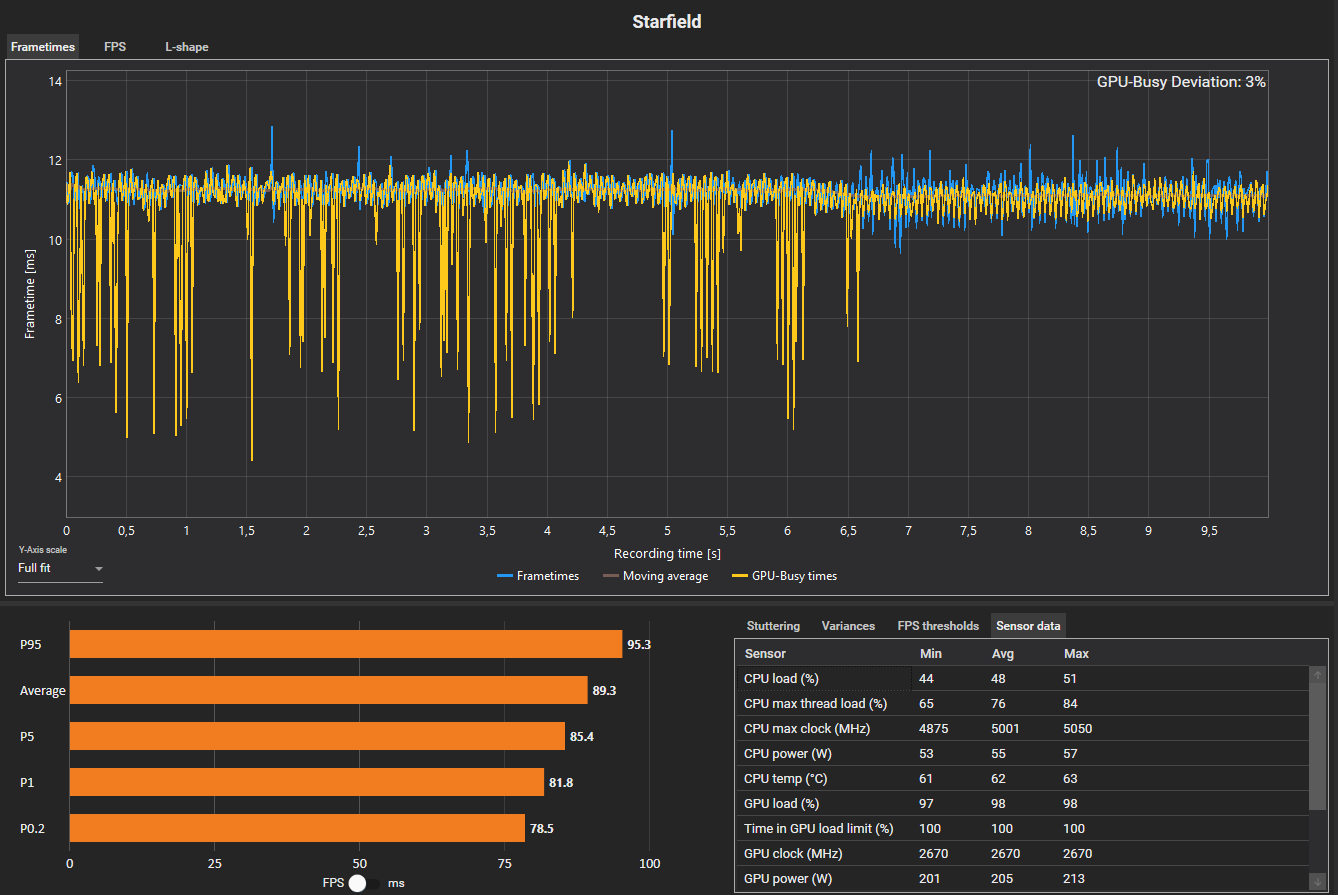Toggle Frametimes series in chart legend
This screenshot has width=1338, height=895.
click(x=538, y=576)
